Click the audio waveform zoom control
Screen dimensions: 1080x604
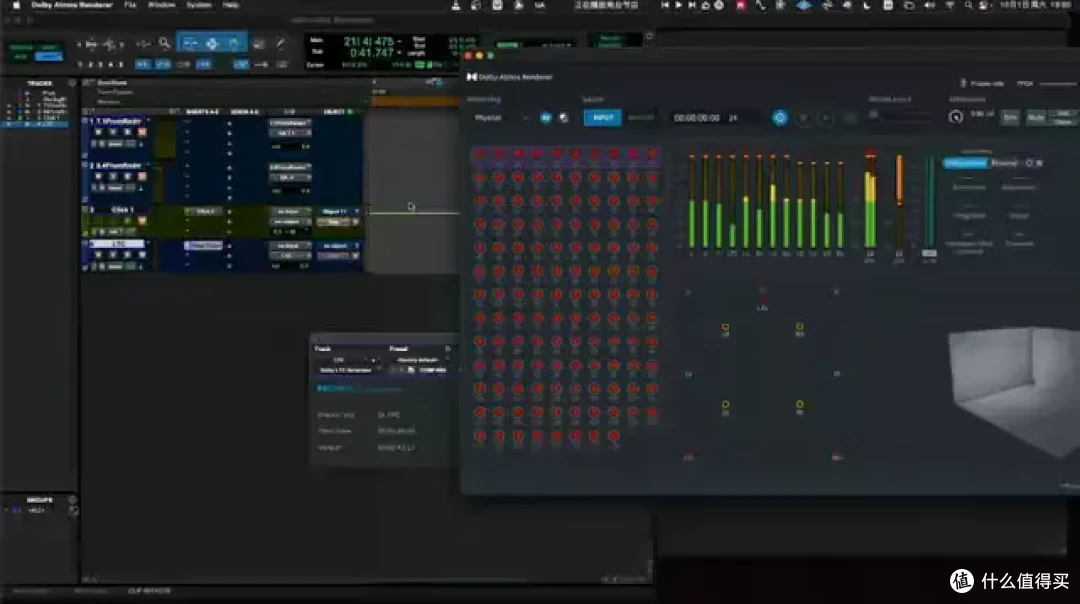tap(110, 44)
